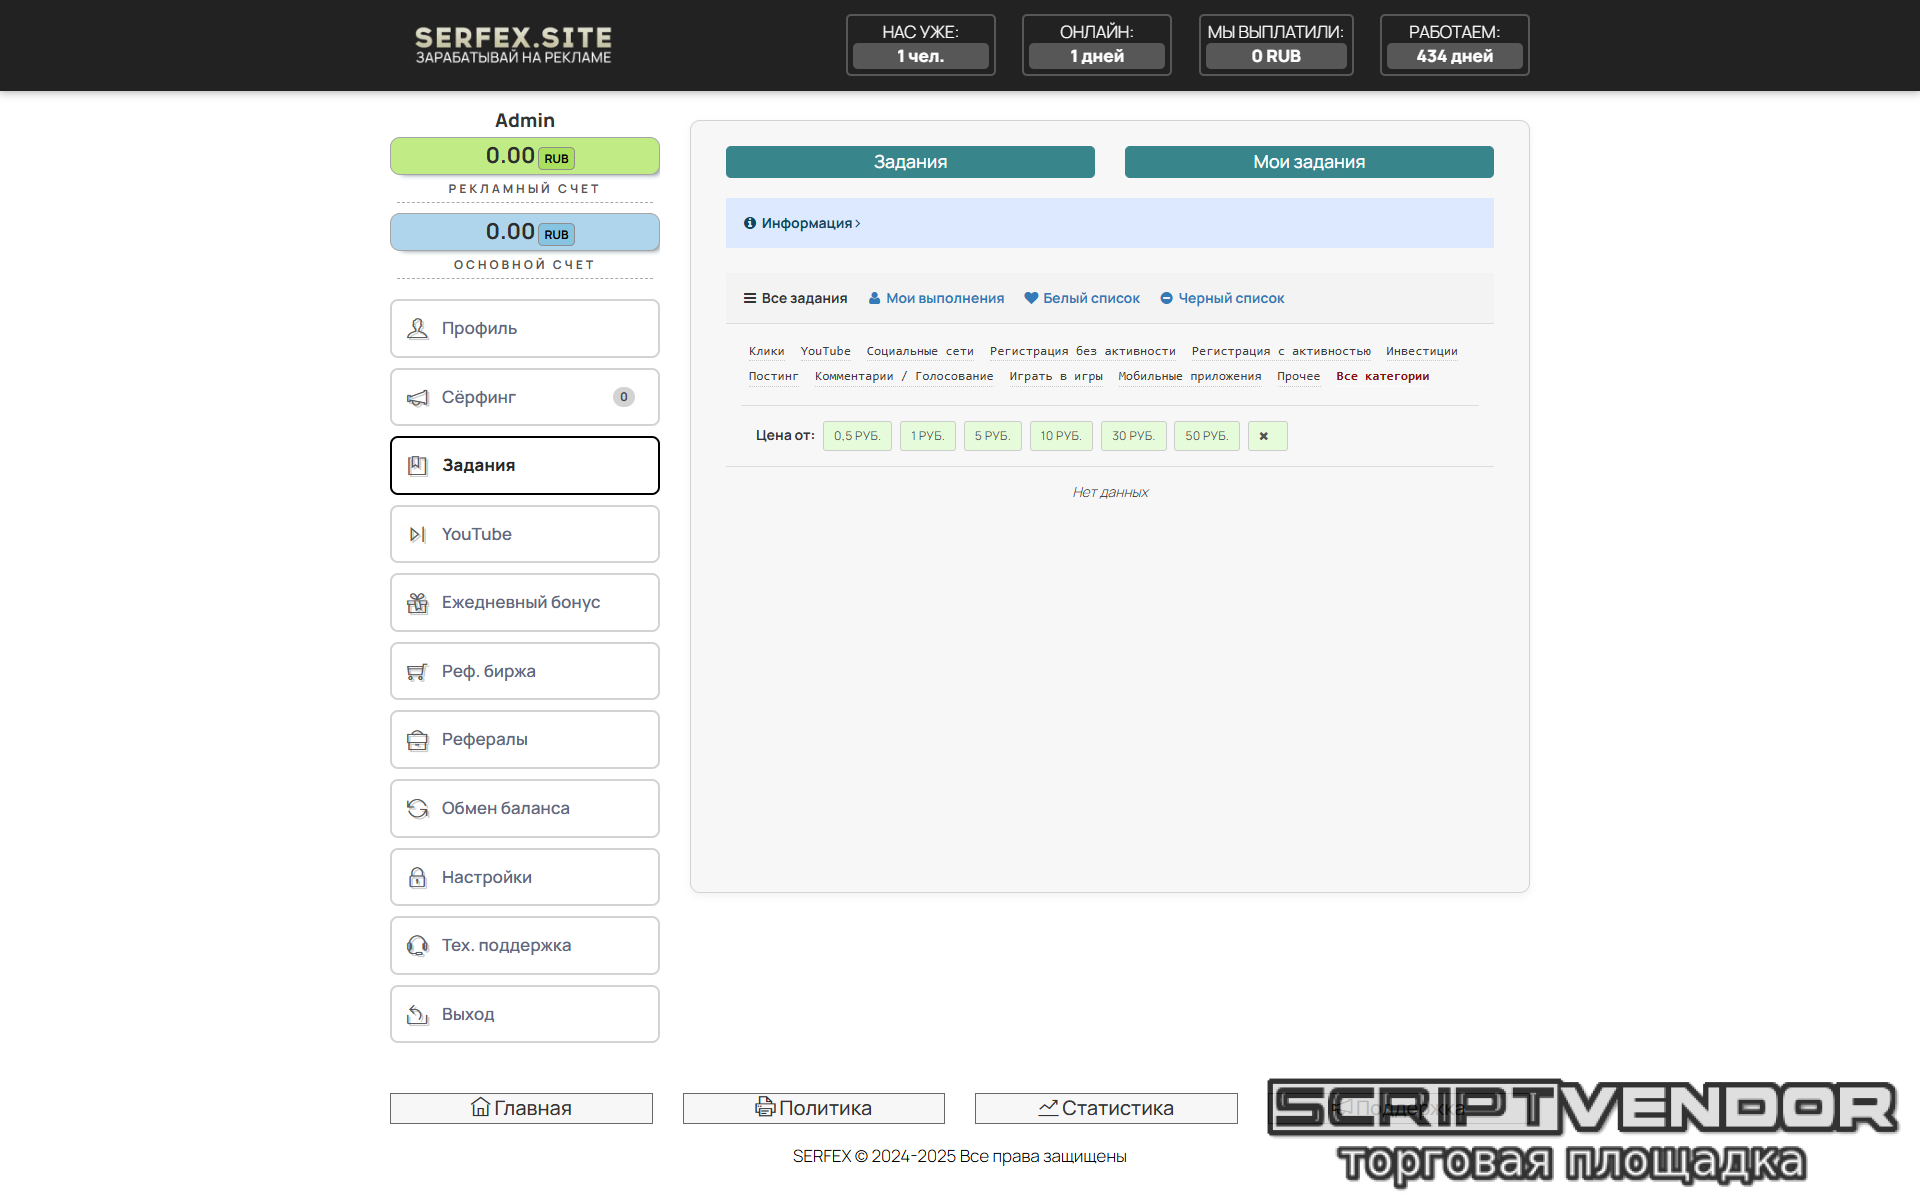Set minimum price to 50 РУБ.
The image size is (1920, 1203).
click(1206, 436)
